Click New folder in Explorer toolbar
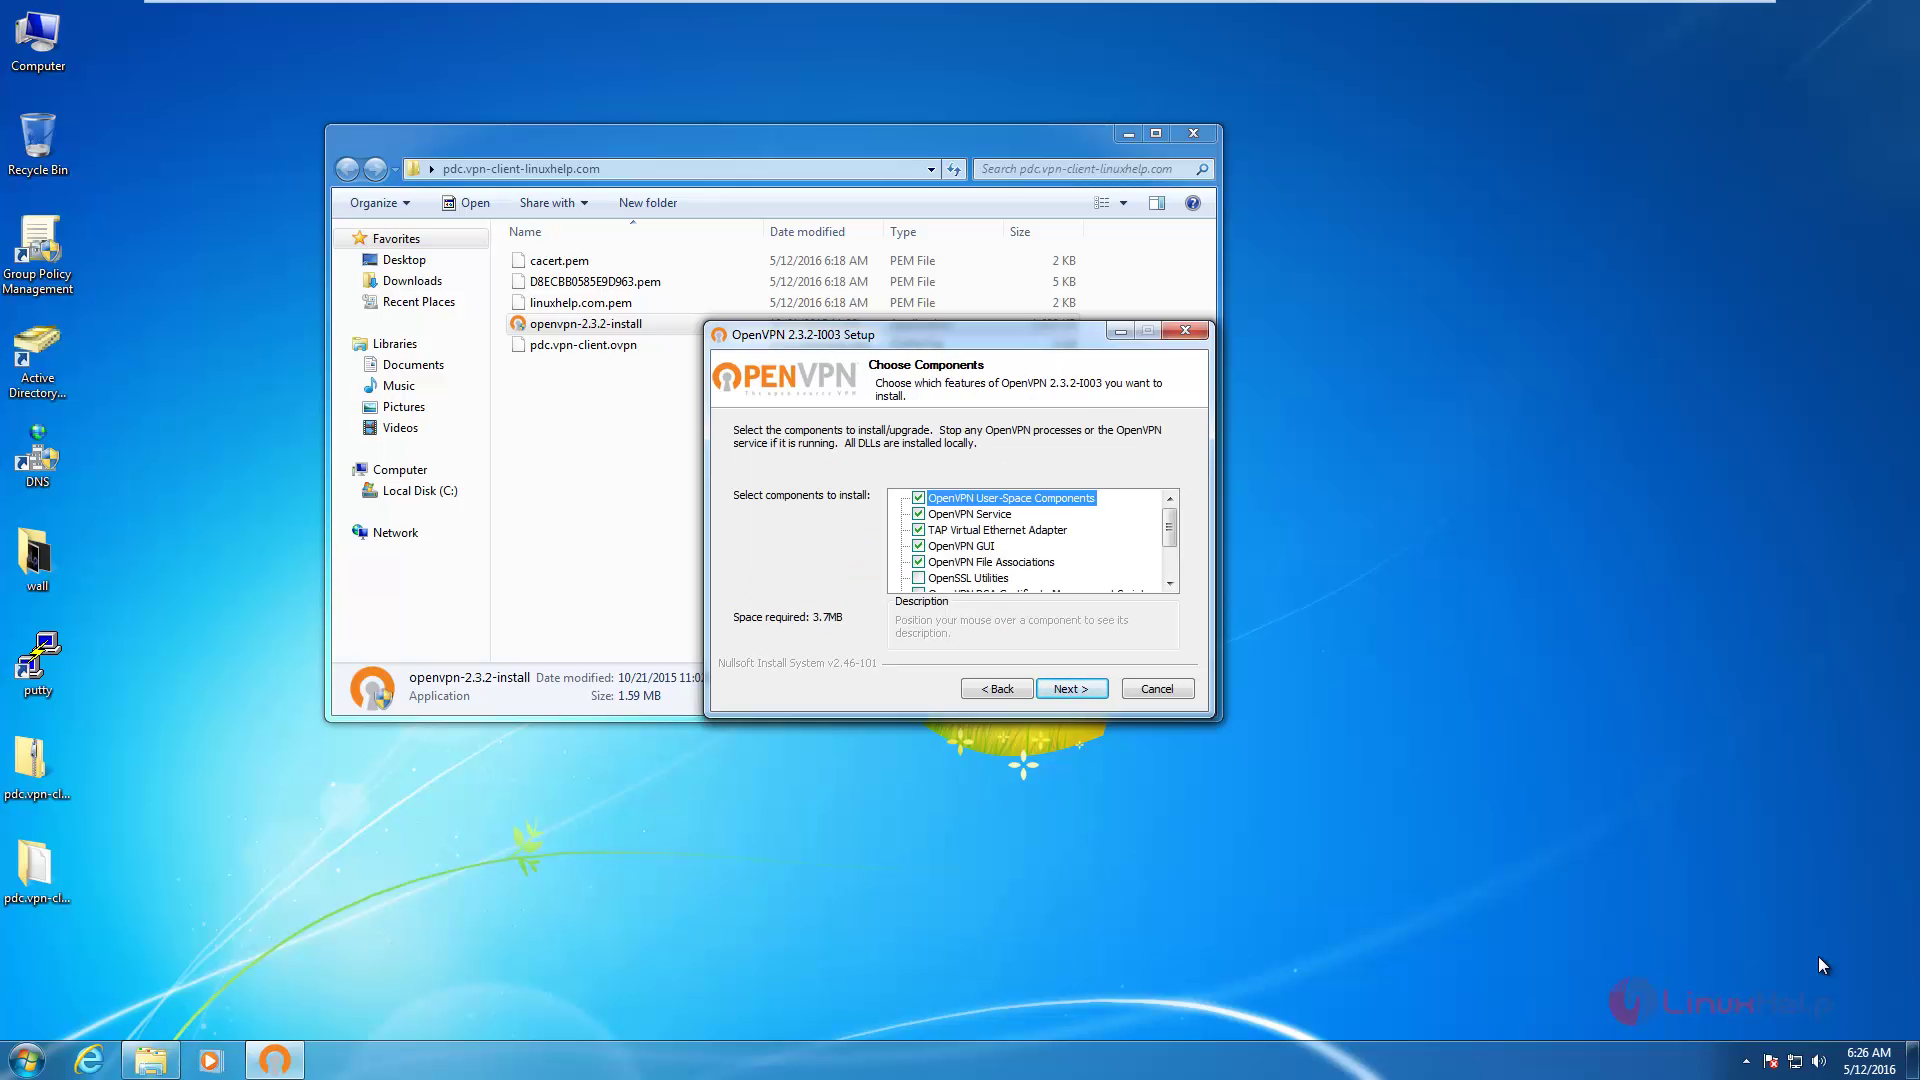The width and height of the screenshot is (1920, 1080). tap(648, 203)
